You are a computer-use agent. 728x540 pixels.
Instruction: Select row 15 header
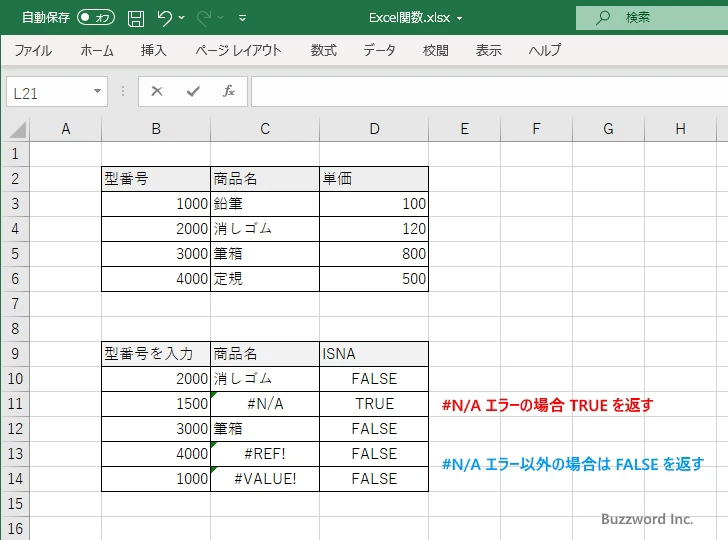15,504
